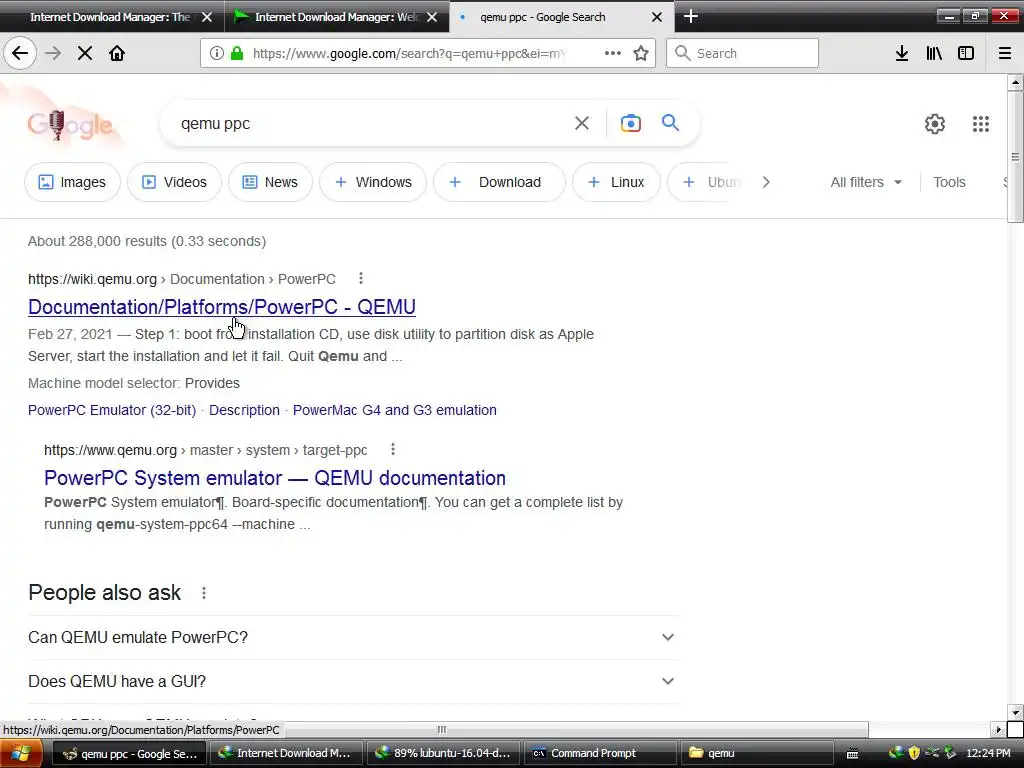Viewport: 1024px width, 768px height.
Task: Click the Firefox address bar URL
Action: pyautogui.click(x=408, y=54)
